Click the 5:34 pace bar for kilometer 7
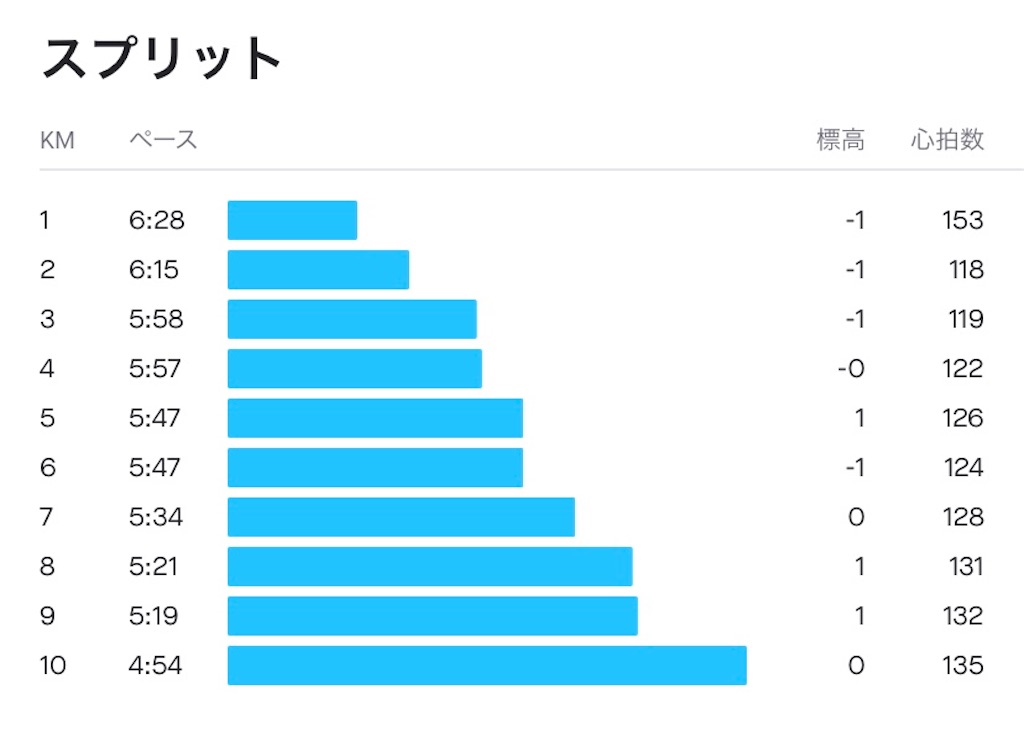This screenshot has width=1024, height=736. (x=401, y=517)
